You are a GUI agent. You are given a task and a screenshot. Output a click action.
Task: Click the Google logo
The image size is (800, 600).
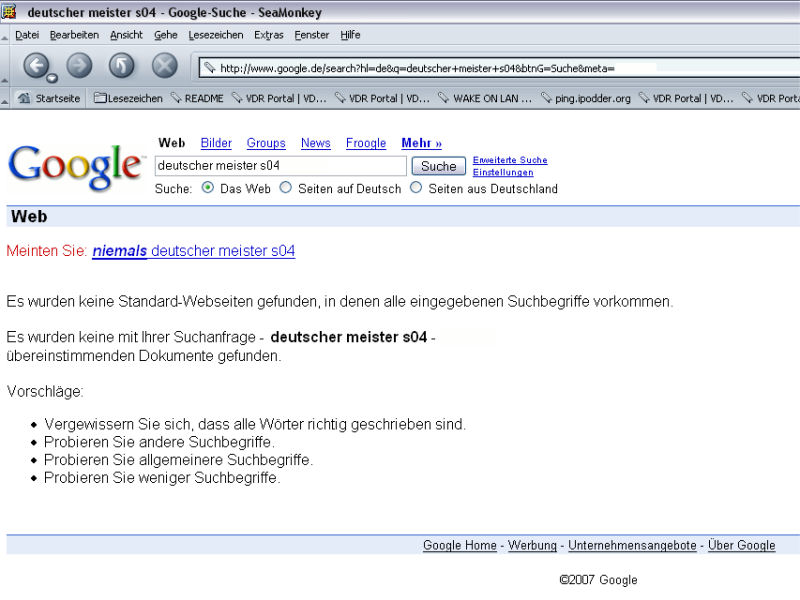coord(76,167)
